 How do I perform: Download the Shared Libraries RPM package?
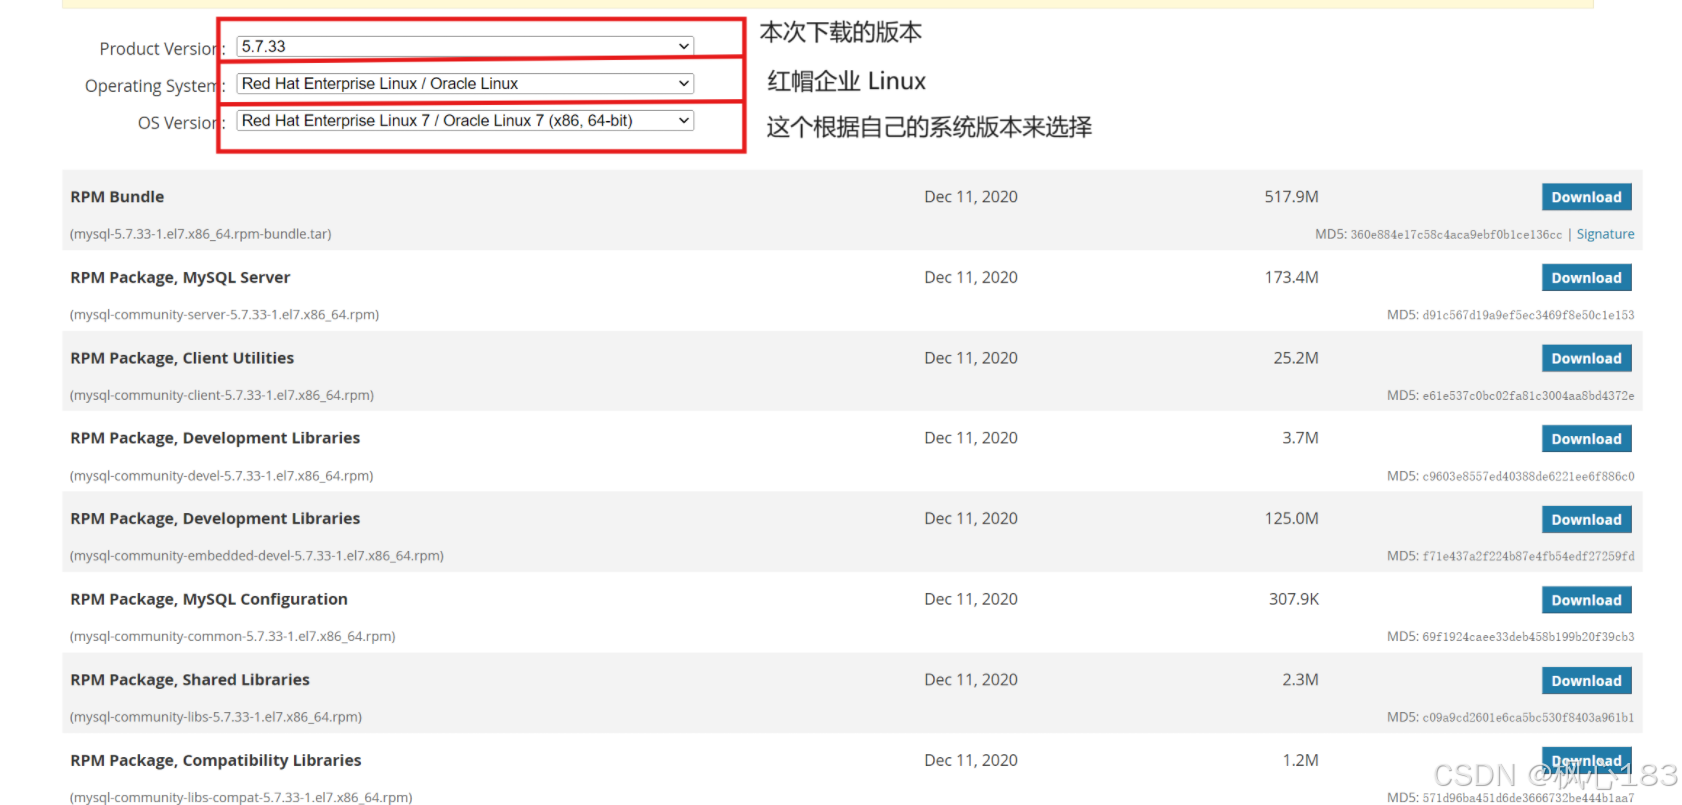coord(1586,680)
